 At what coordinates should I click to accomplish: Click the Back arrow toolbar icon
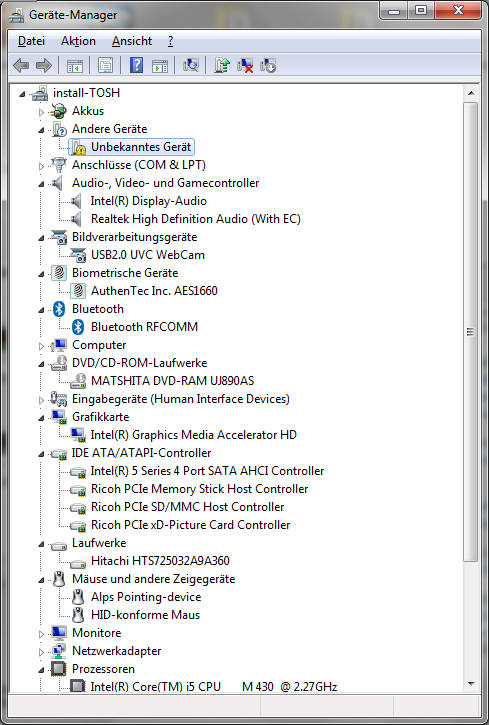21,66
